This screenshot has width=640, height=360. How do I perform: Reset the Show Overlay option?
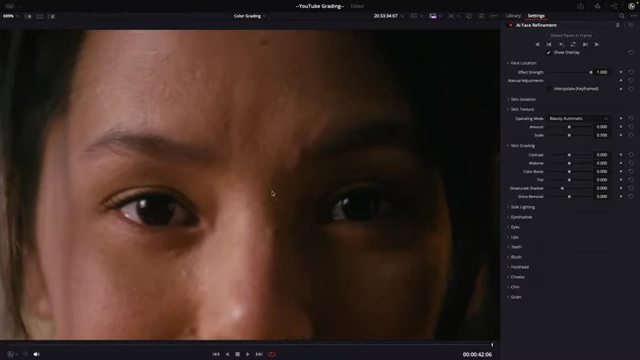click(x=631, y=53)
